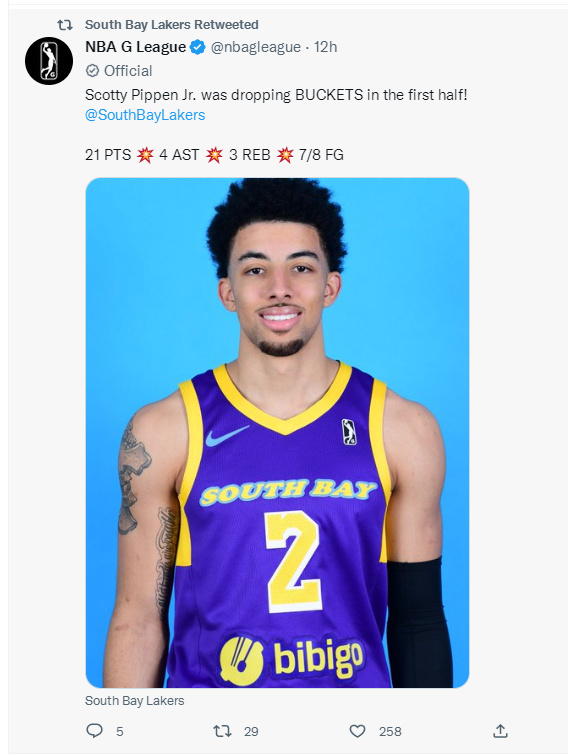Open the Scotty Pippen Jr. photo
Viewport: 568px width, 754px height.
(278, 433)
